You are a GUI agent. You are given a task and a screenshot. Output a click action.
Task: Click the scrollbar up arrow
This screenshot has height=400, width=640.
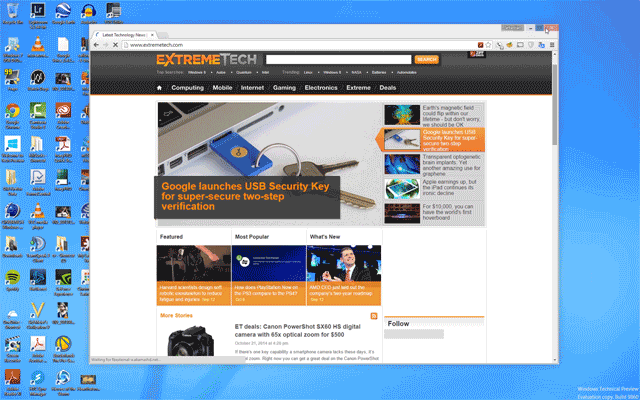pos(555,54)
